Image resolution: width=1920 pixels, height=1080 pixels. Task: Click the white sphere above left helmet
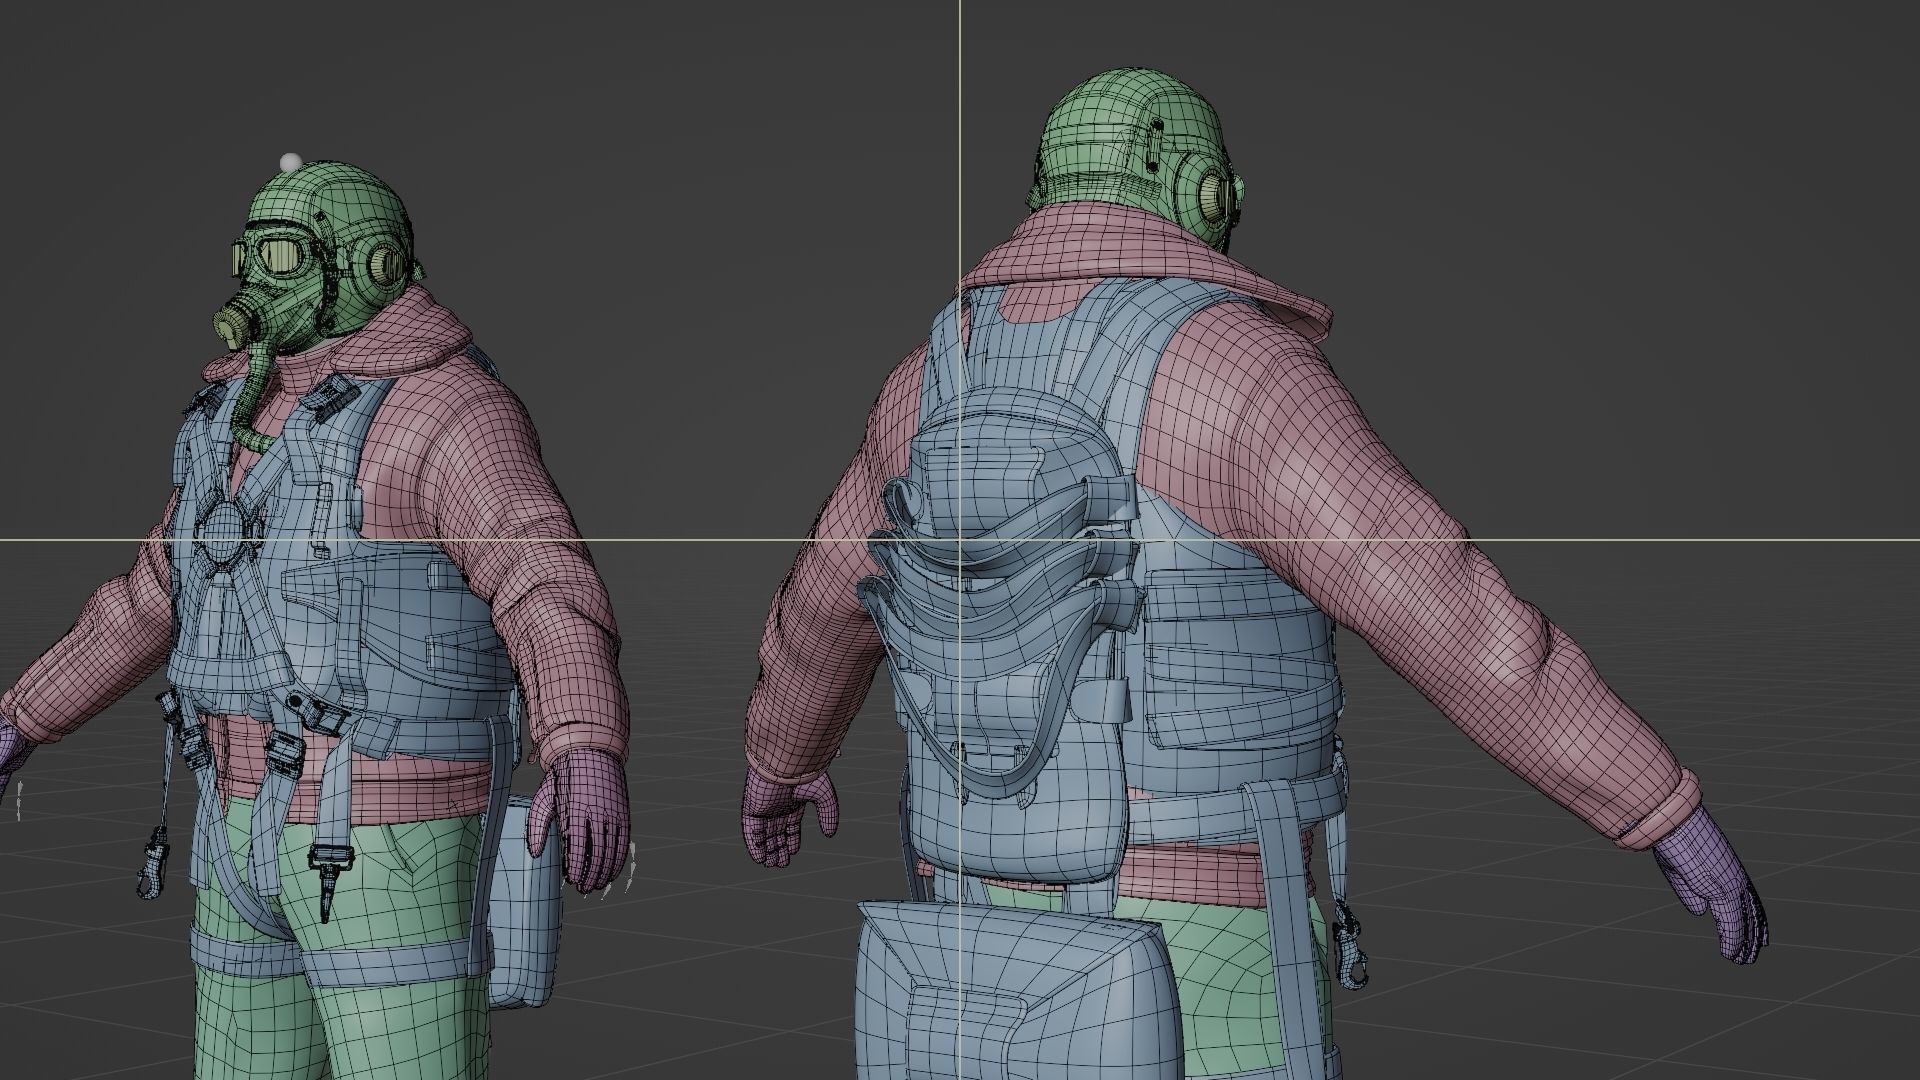coord(291,162)
